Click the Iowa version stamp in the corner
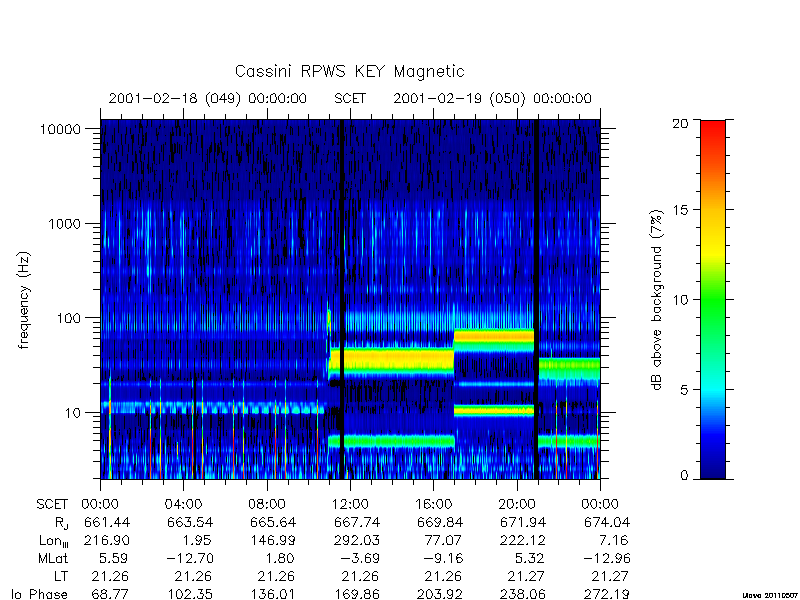The height and width of the screenshot is (600, 800). tap(770, 595)
